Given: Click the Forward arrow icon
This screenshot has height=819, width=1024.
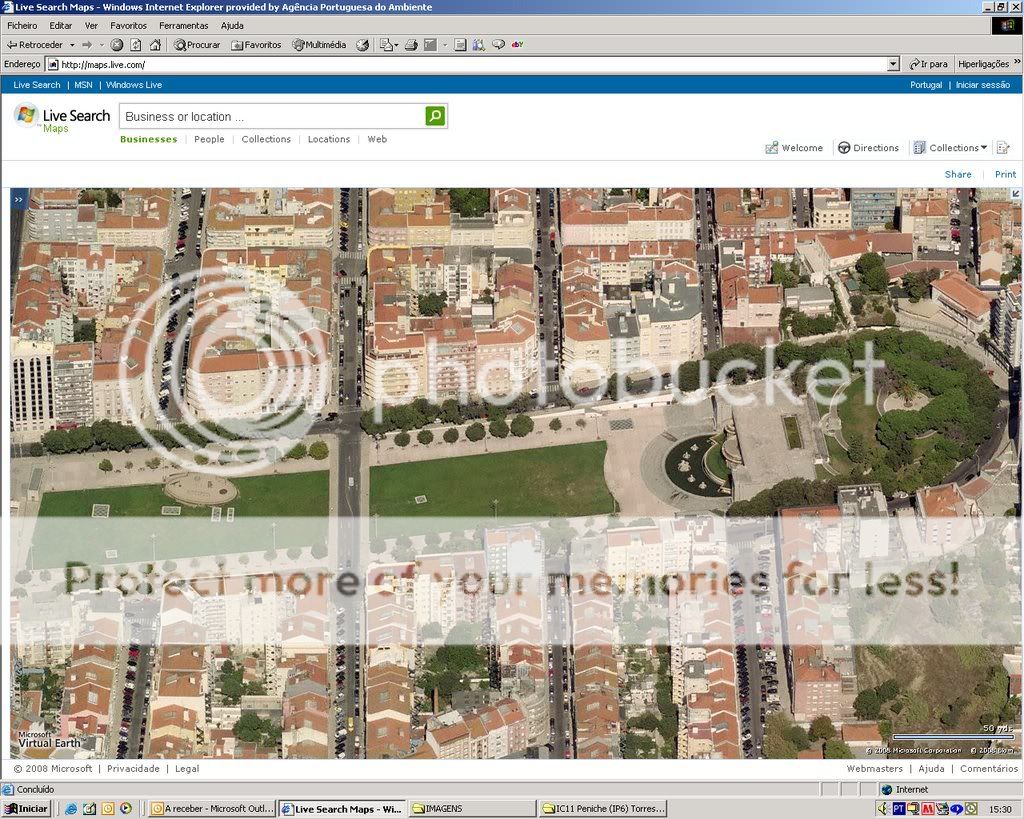Looking at the screenshot, I should 87,45.
